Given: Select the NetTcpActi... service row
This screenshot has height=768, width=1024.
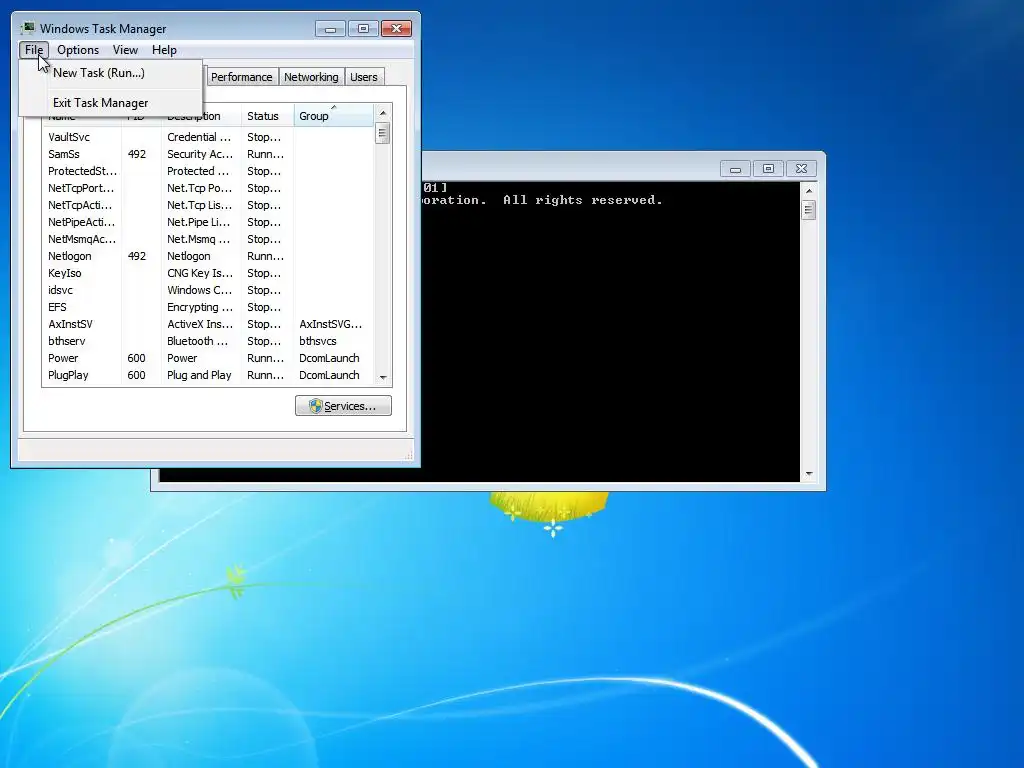Looking at the screenshot, I should pos(208,205).
